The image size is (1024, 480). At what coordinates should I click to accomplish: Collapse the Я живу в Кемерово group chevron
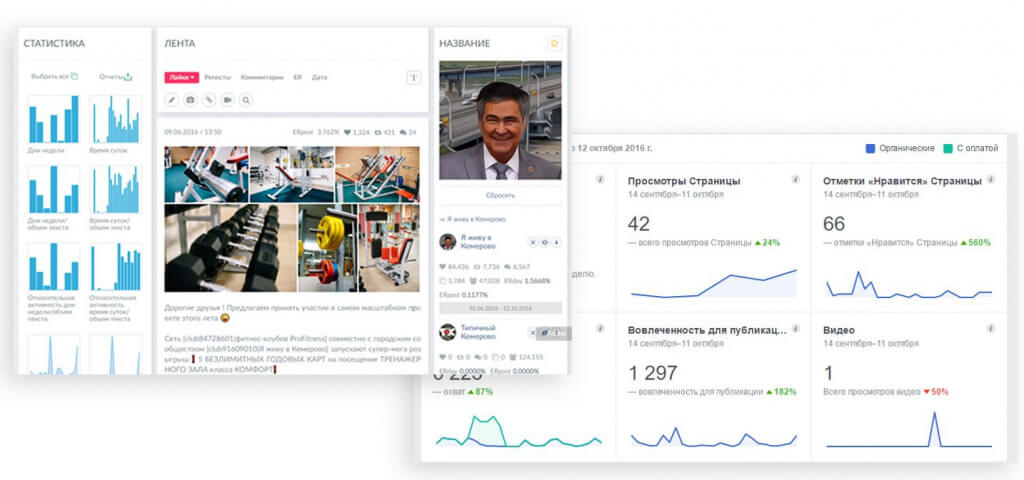pos(442,219)
